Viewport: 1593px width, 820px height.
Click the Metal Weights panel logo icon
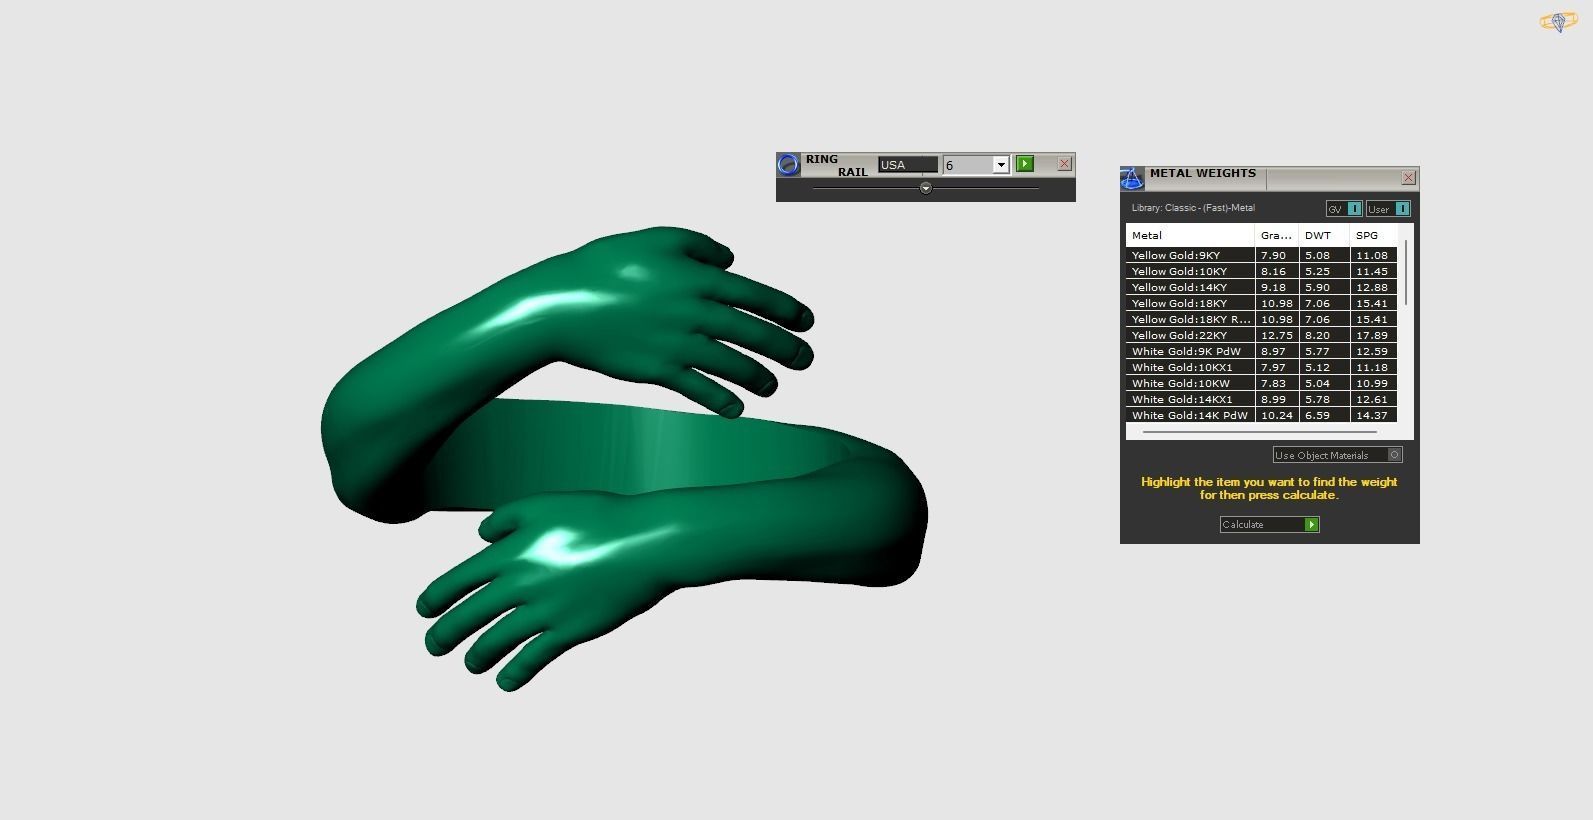[x=1132, y=179]
